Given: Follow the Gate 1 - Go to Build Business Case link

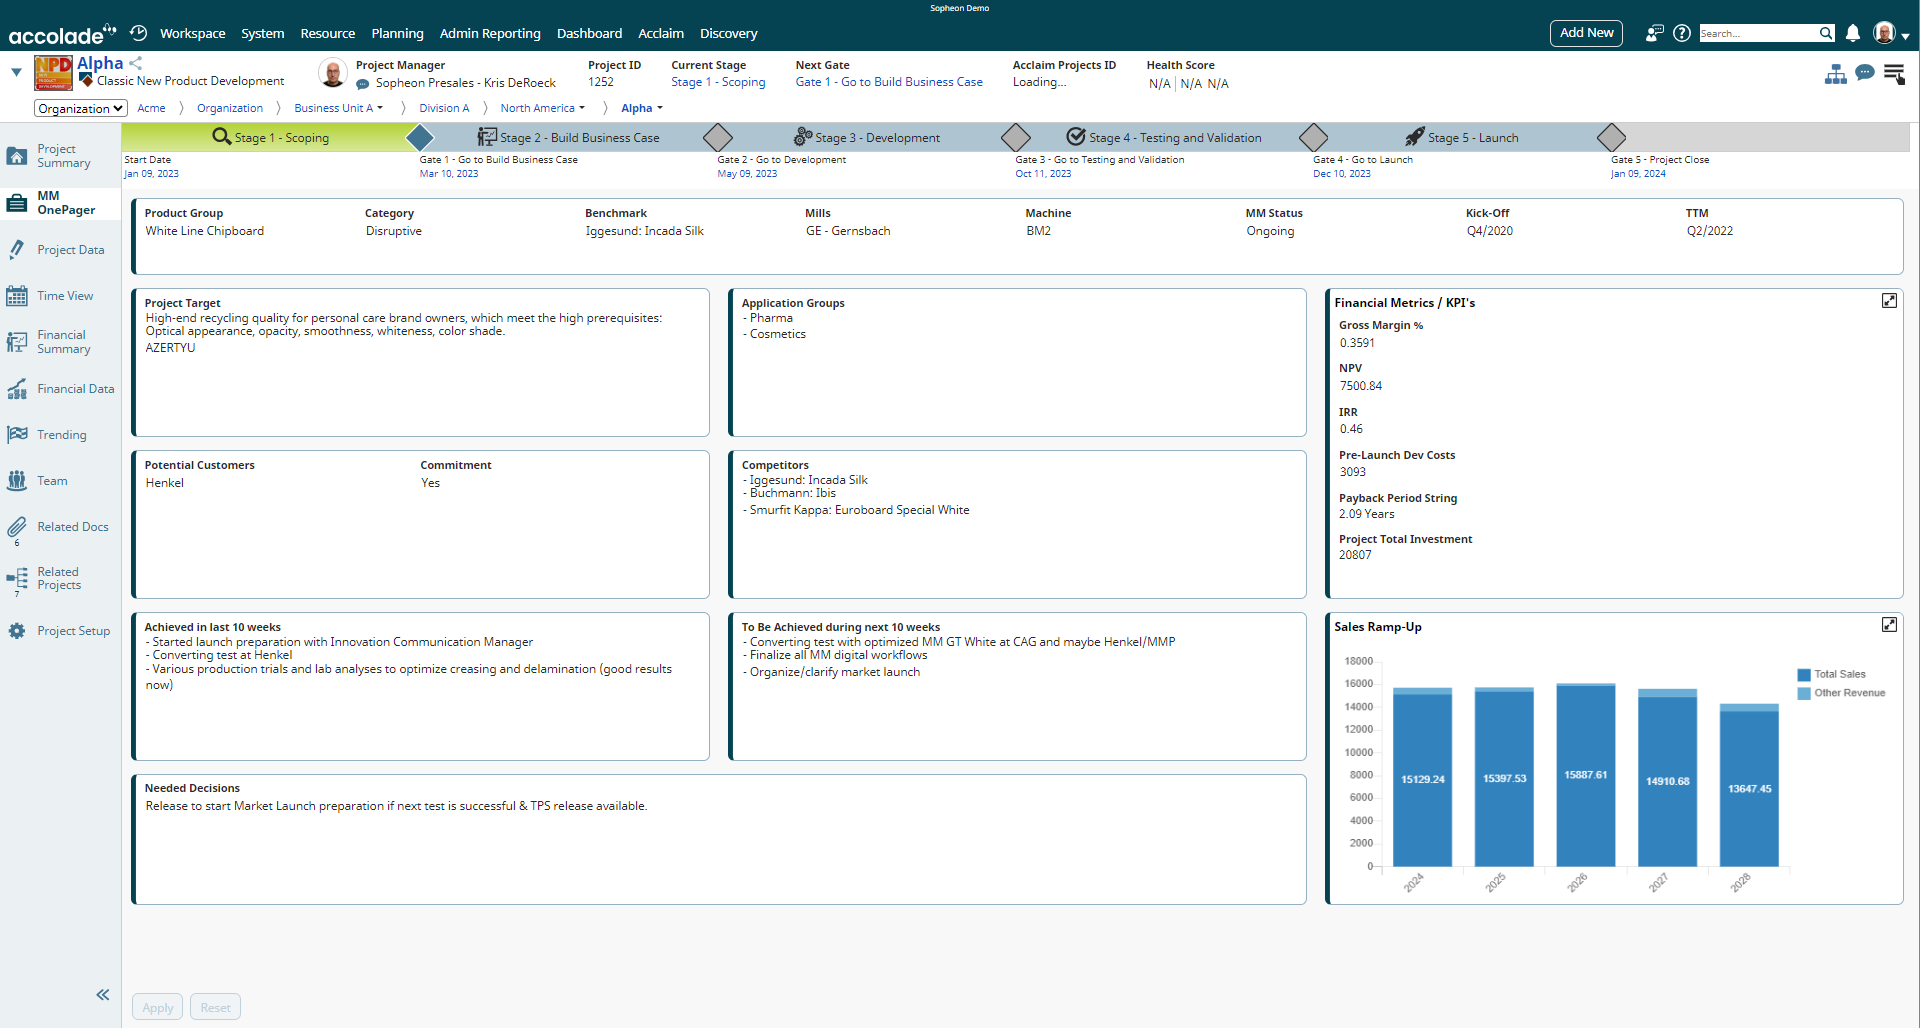Looking at the screenshot, I should click(888, 82).
